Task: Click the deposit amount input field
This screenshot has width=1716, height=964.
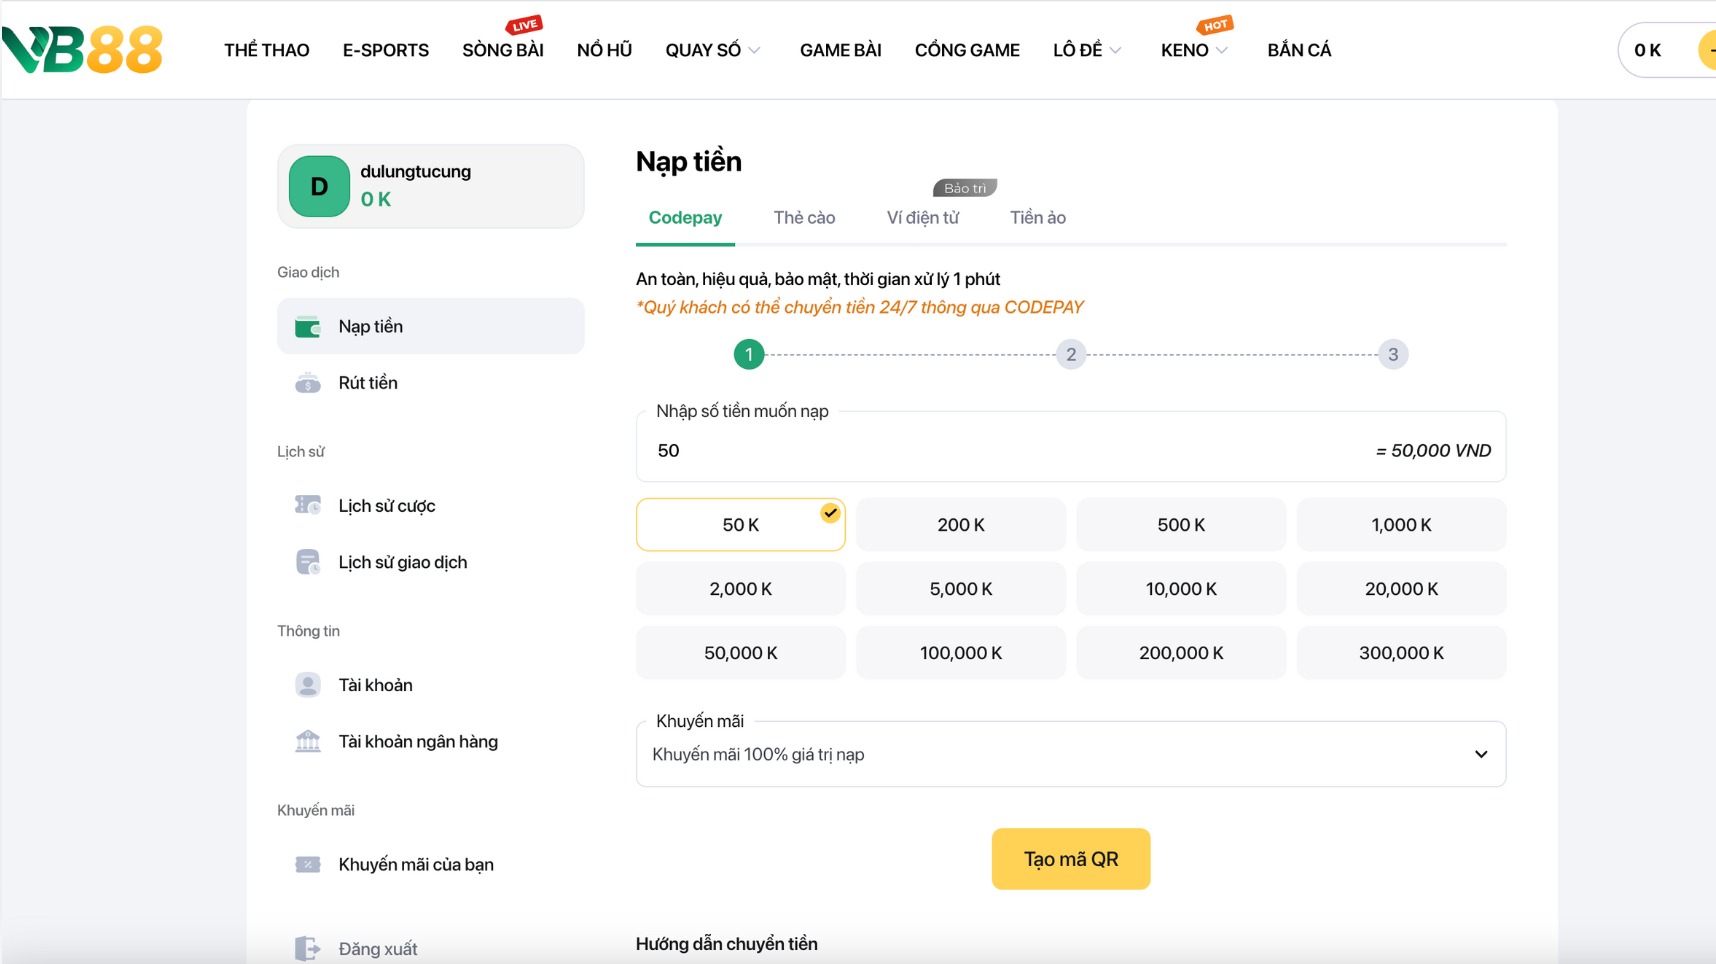Action: pos(1071,447)
